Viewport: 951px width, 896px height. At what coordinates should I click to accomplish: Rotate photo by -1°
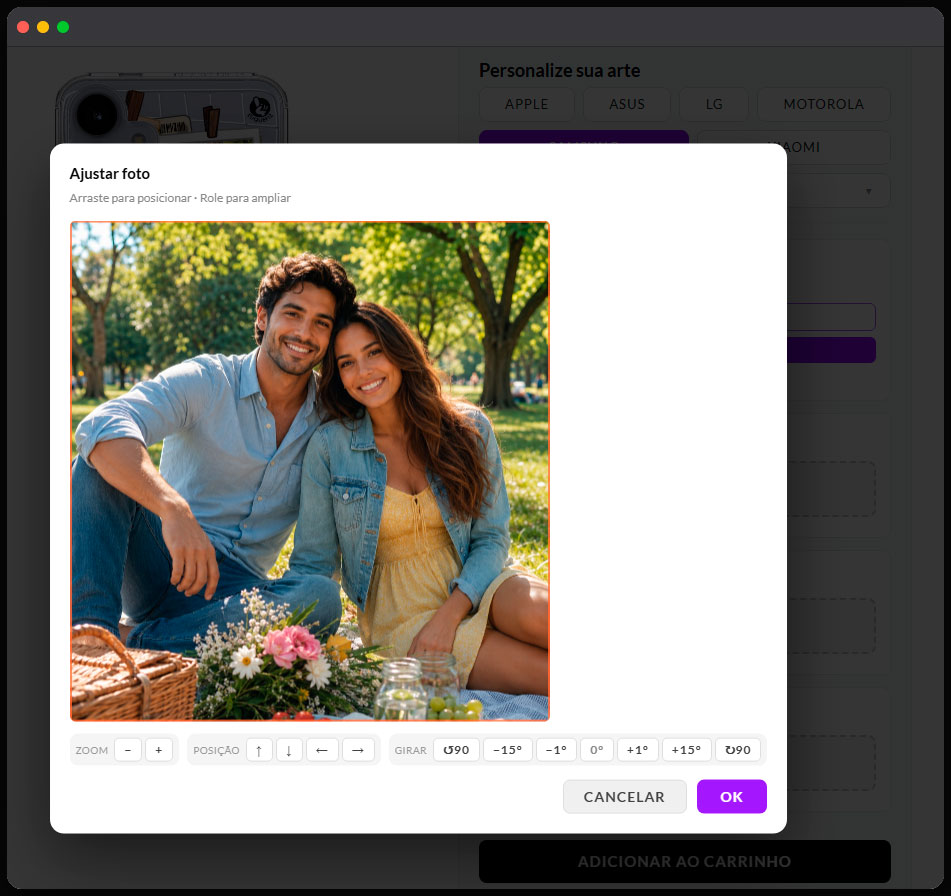(x=556, y=750)
